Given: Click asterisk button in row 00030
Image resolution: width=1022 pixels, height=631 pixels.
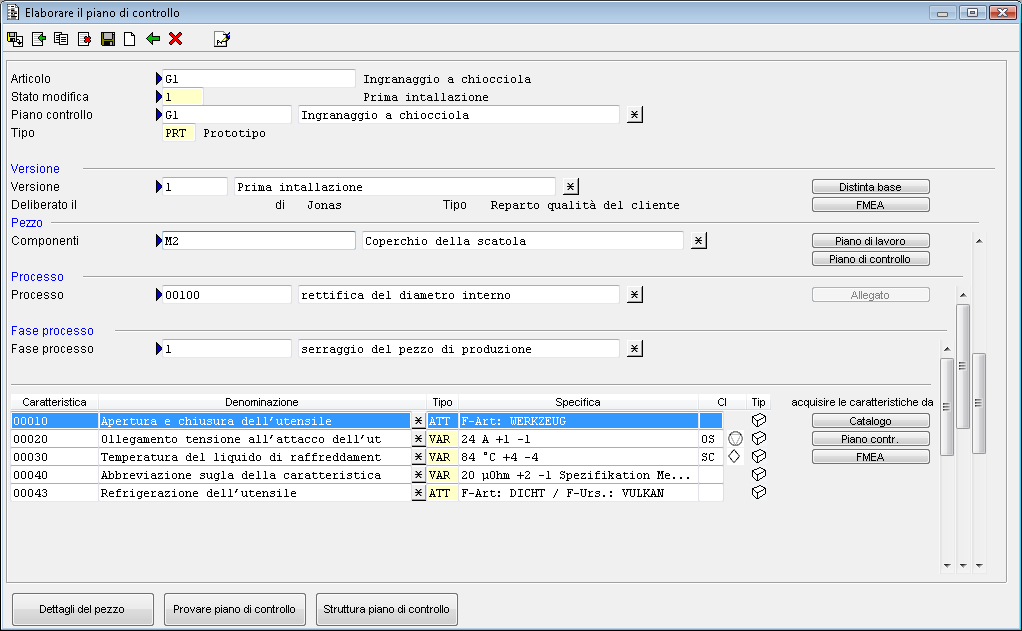Looking at the screenshot, I should (x=418, y=457).
